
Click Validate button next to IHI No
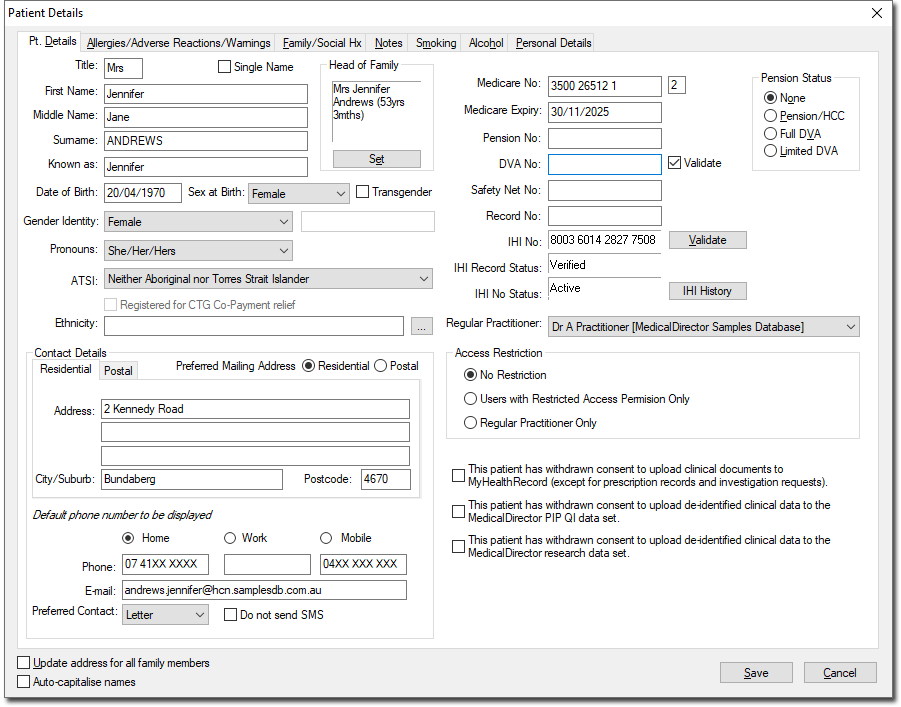707,240
